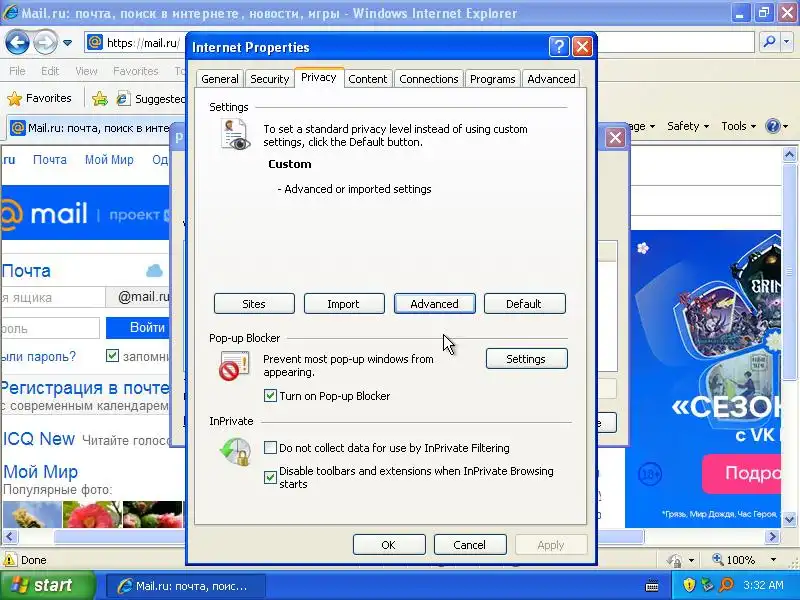Select the Mail.ru browser tab
The width and height of the screenshot is (800, 600).
point(90,128)
